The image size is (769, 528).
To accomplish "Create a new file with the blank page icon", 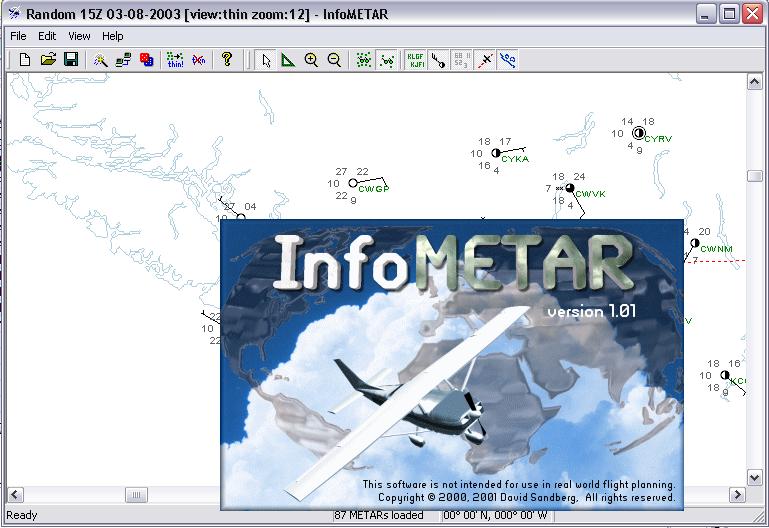I will [x=25, y=60].
